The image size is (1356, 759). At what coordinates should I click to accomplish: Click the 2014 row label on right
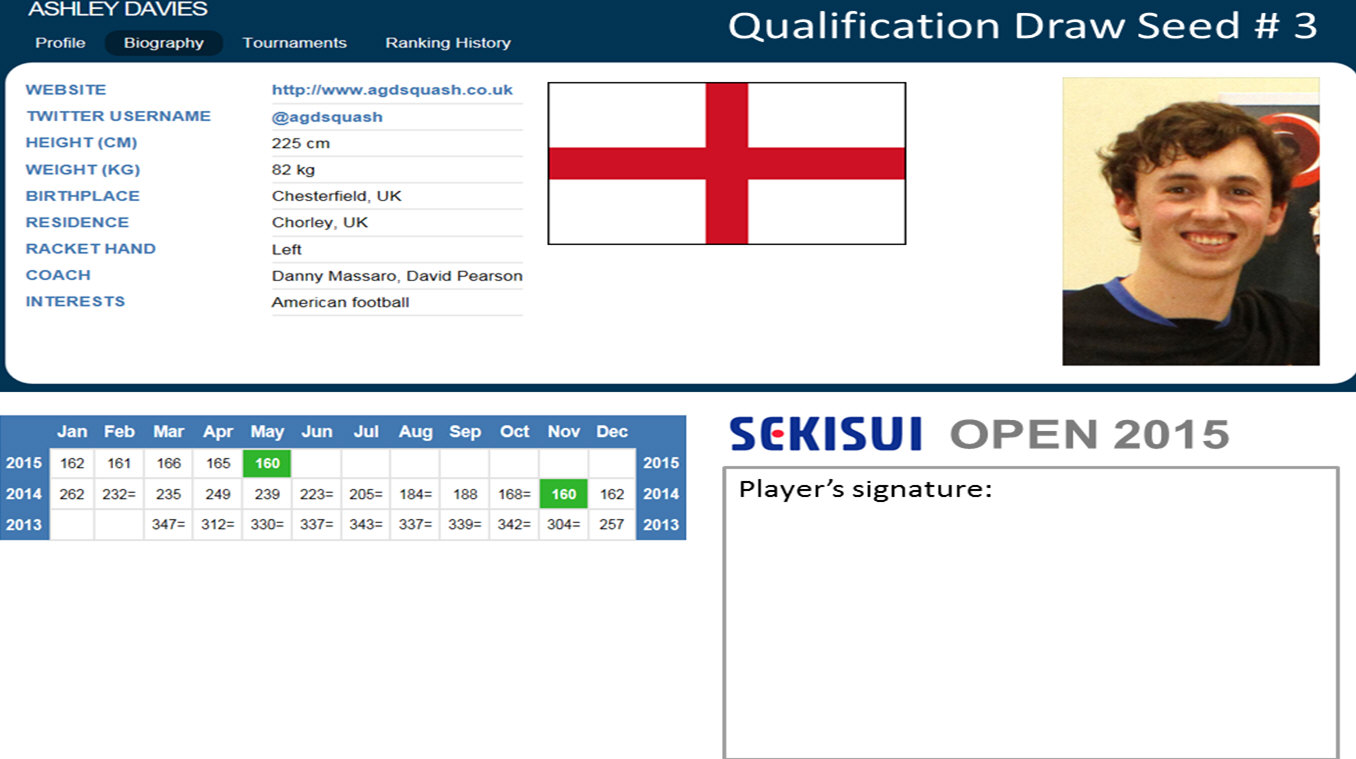(661, 494)
